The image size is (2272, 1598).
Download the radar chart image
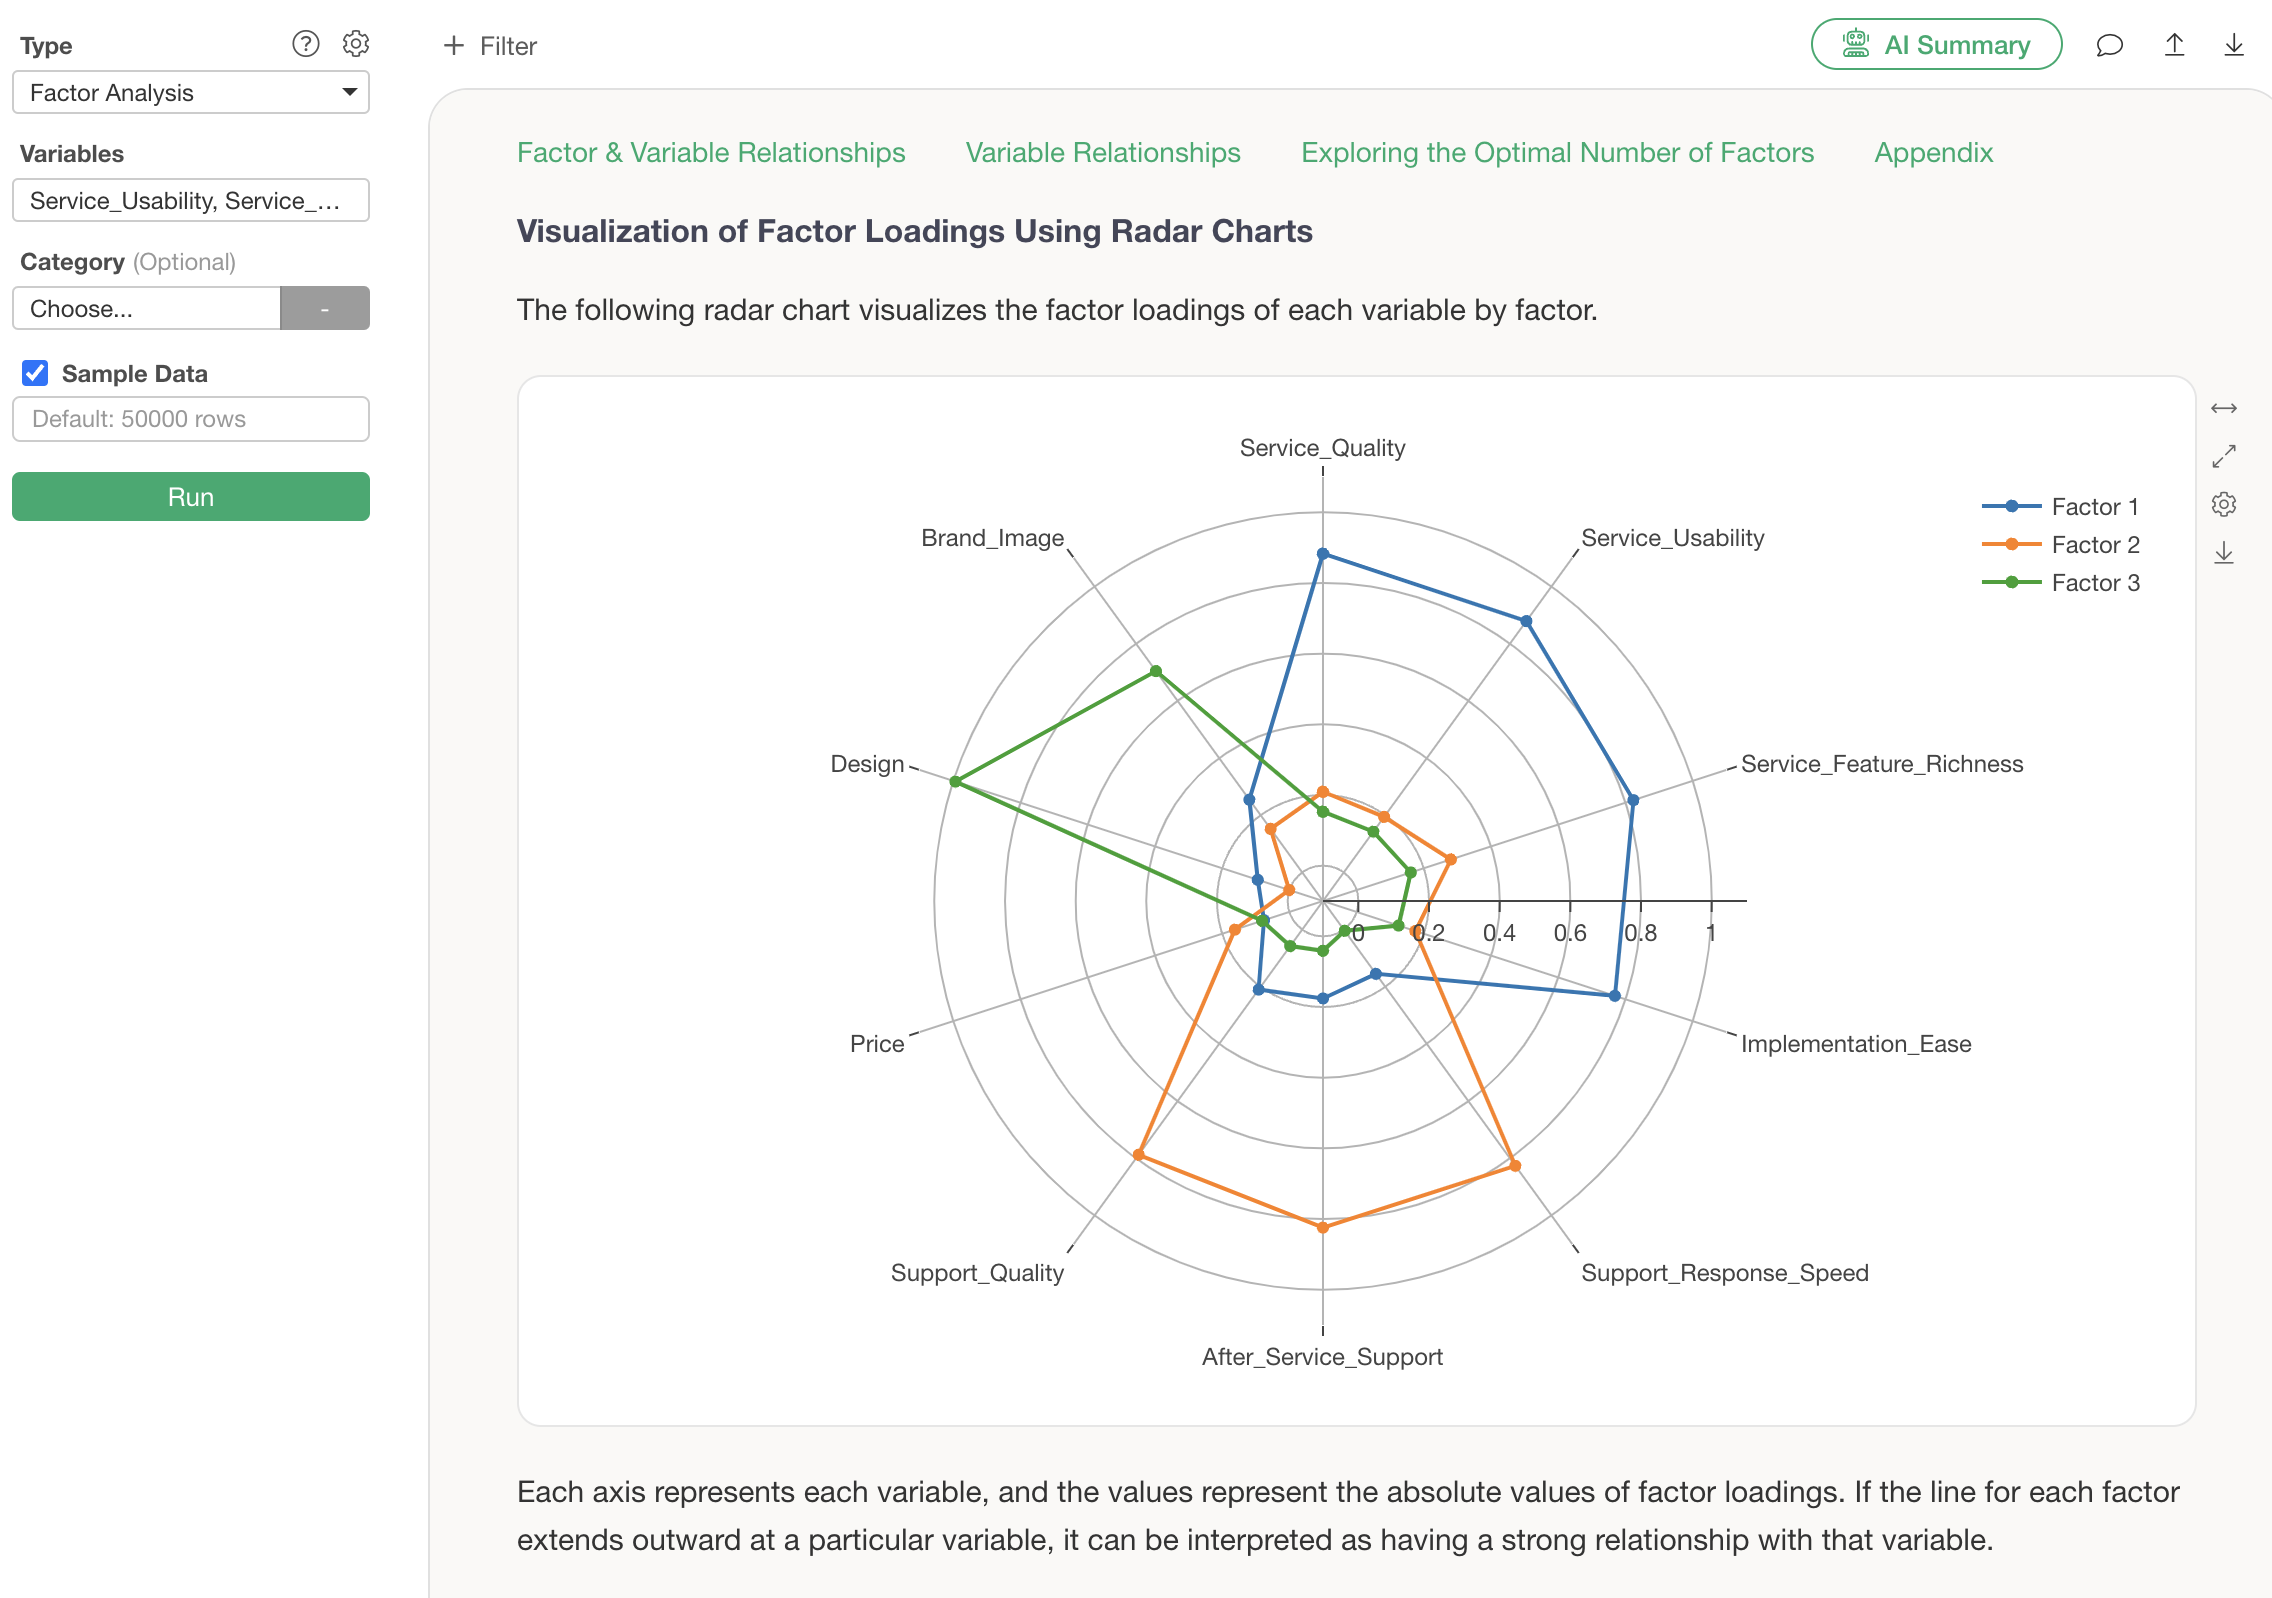click(x=2223, y=553)
